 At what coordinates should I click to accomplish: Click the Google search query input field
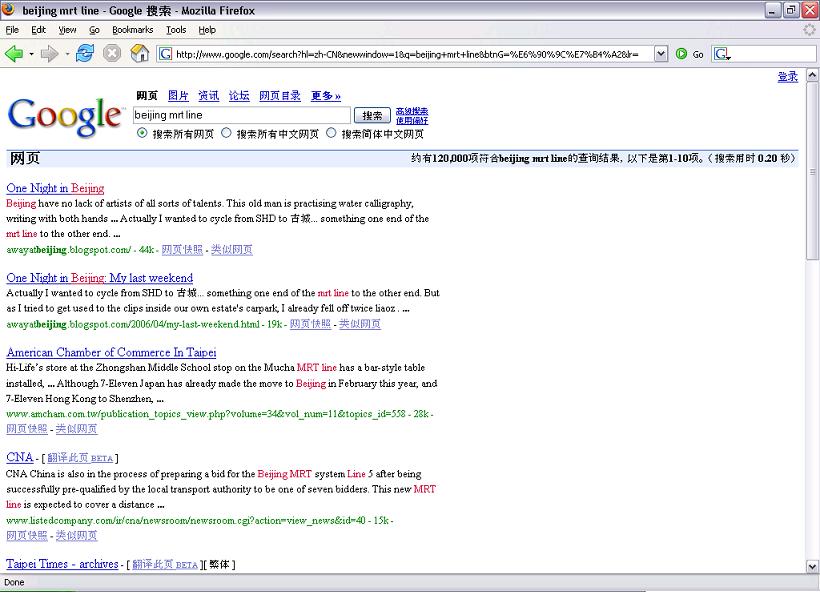pyautogui.click(x=242, y=115)
